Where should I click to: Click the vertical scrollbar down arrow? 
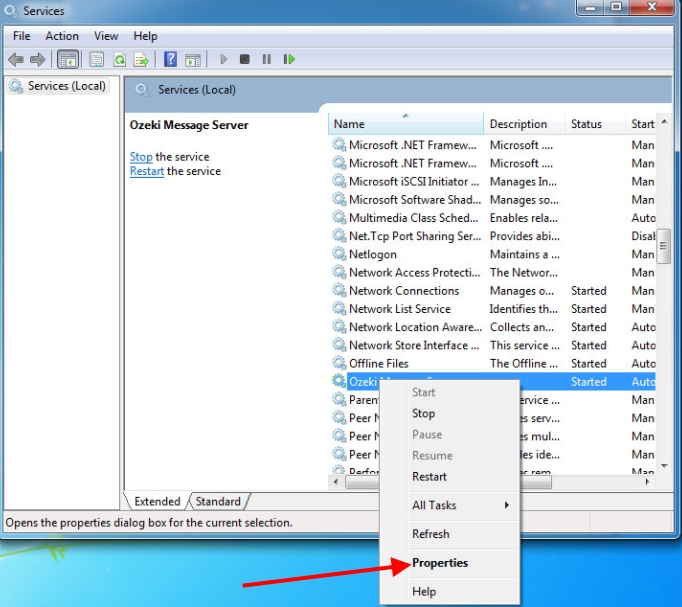coord(664,467)
